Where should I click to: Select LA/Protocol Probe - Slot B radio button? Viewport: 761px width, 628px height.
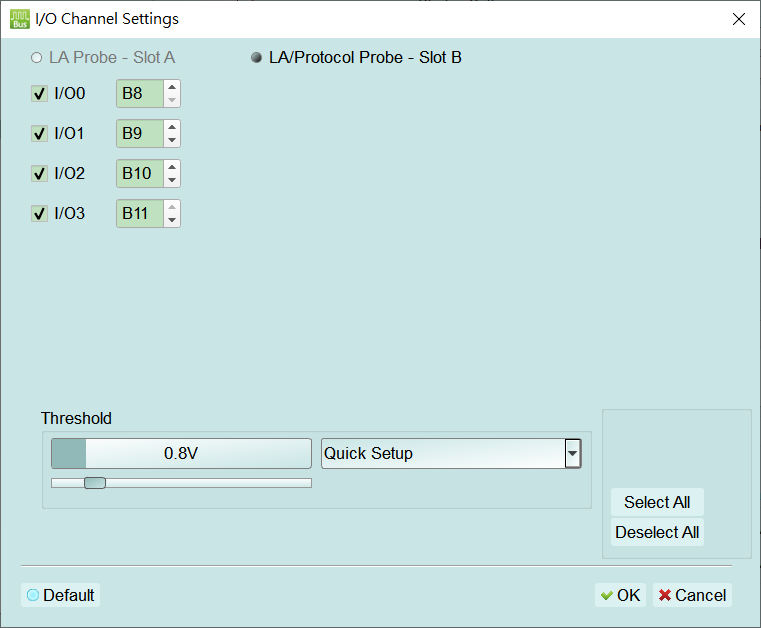click(256, 58)
